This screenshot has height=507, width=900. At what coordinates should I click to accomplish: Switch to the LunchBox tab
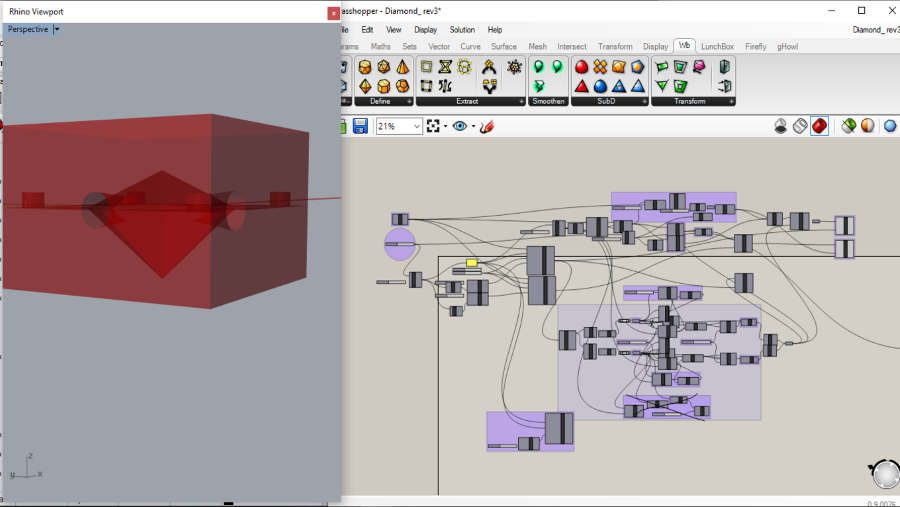pos(717,47)
